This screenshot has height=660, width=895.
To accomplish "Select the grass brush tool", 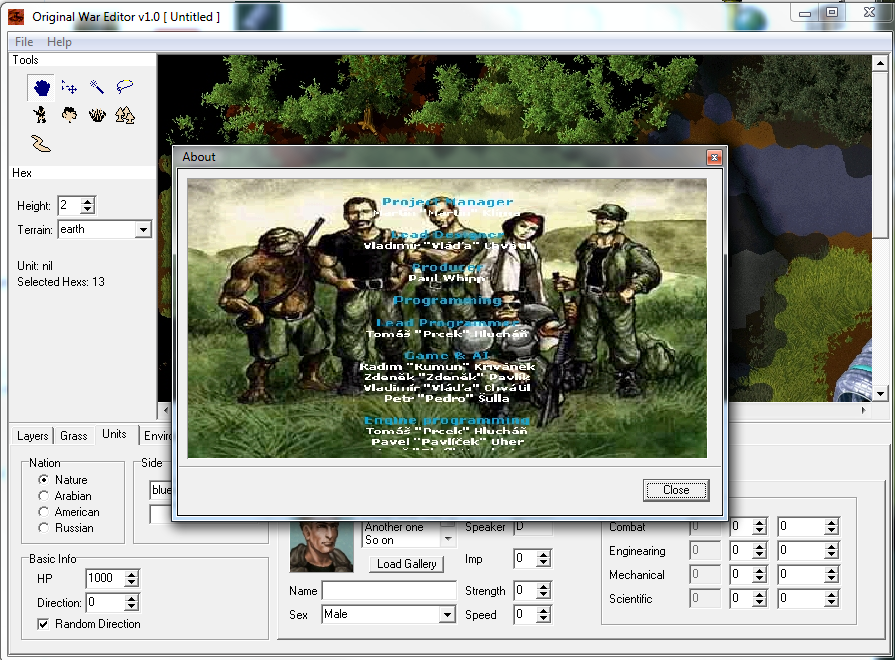I will coord(97,115).
